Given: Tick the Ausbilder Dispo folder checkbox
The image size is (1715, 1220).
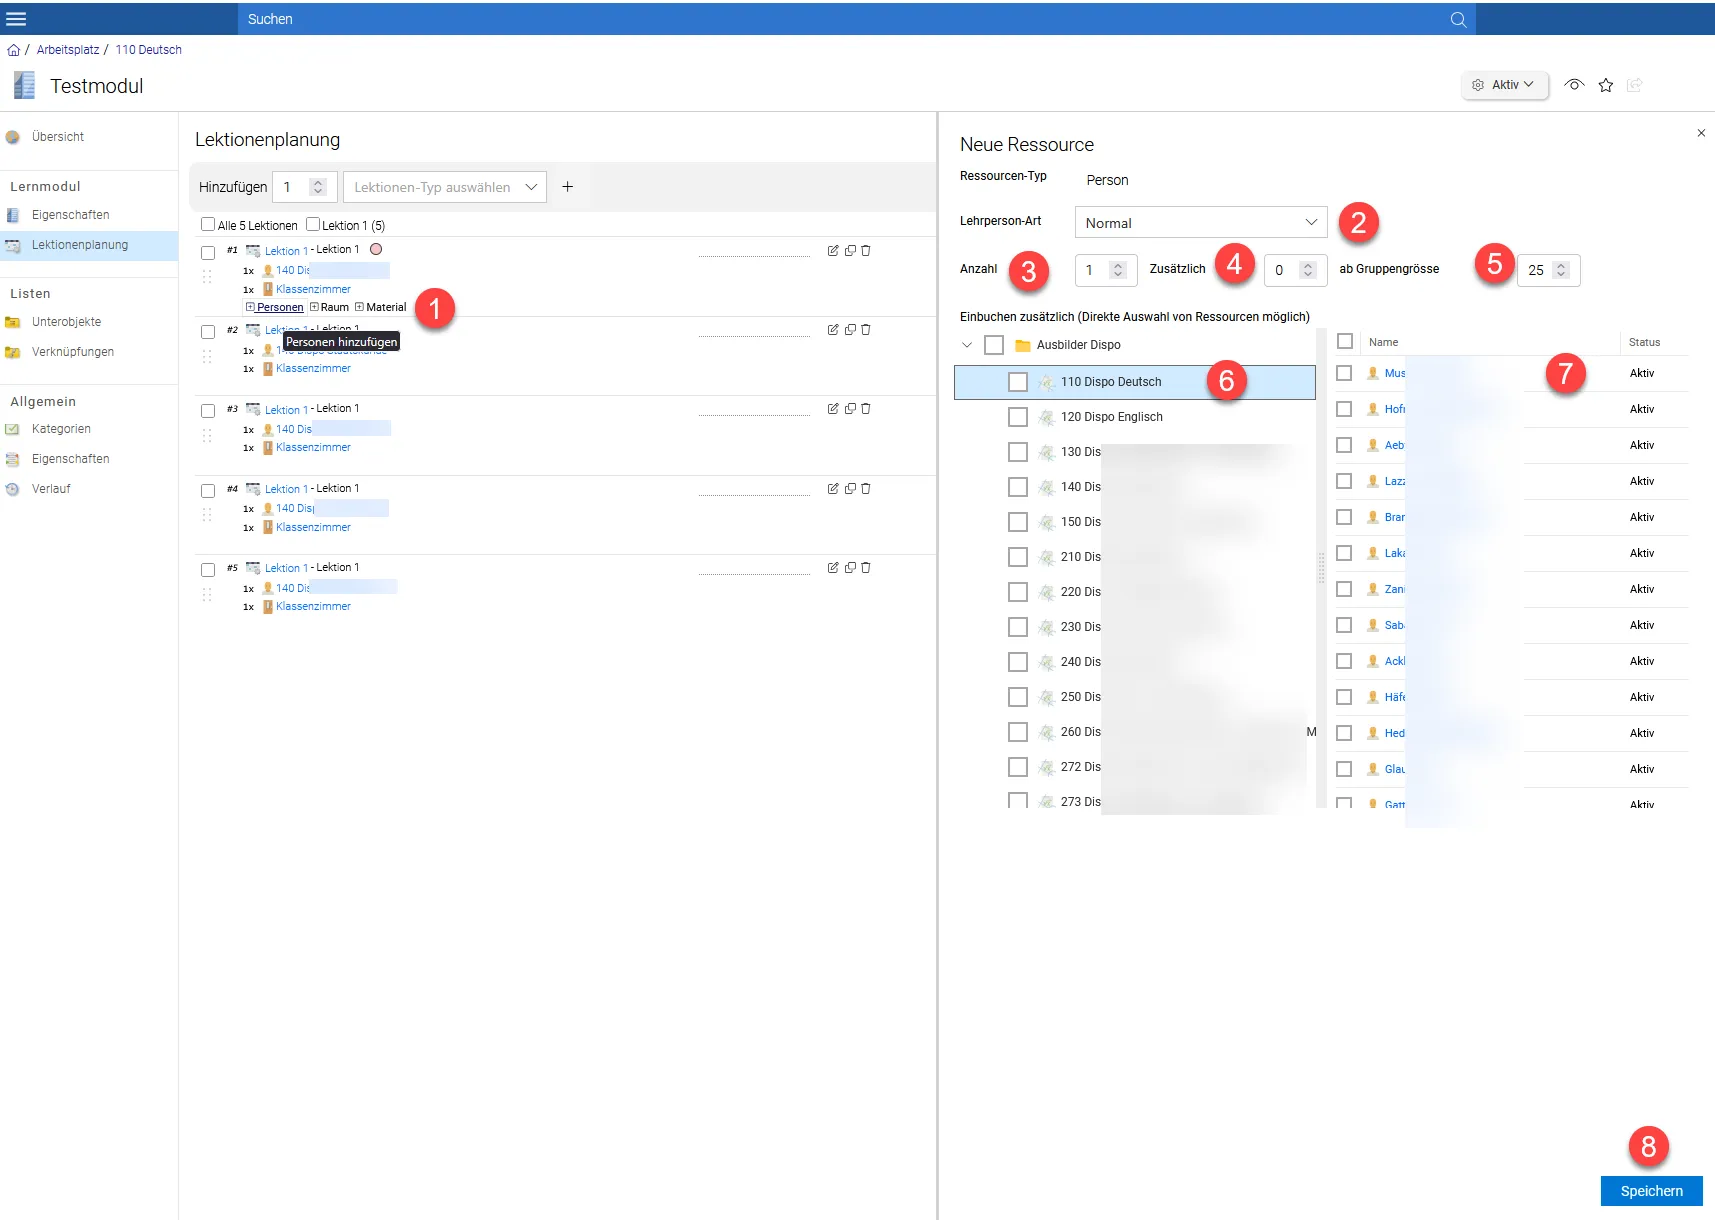Looking at the screenshot, I should click(994, 345).
